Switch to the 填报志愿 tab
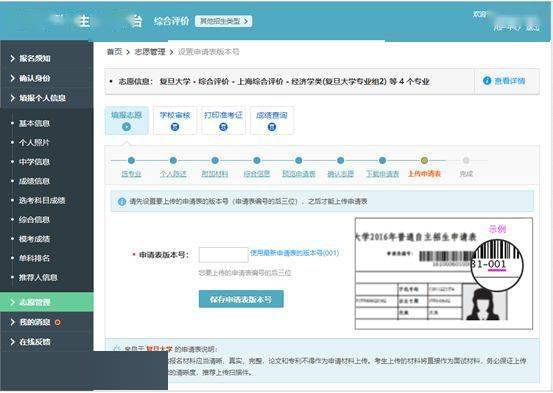 [x=127, y=121]
